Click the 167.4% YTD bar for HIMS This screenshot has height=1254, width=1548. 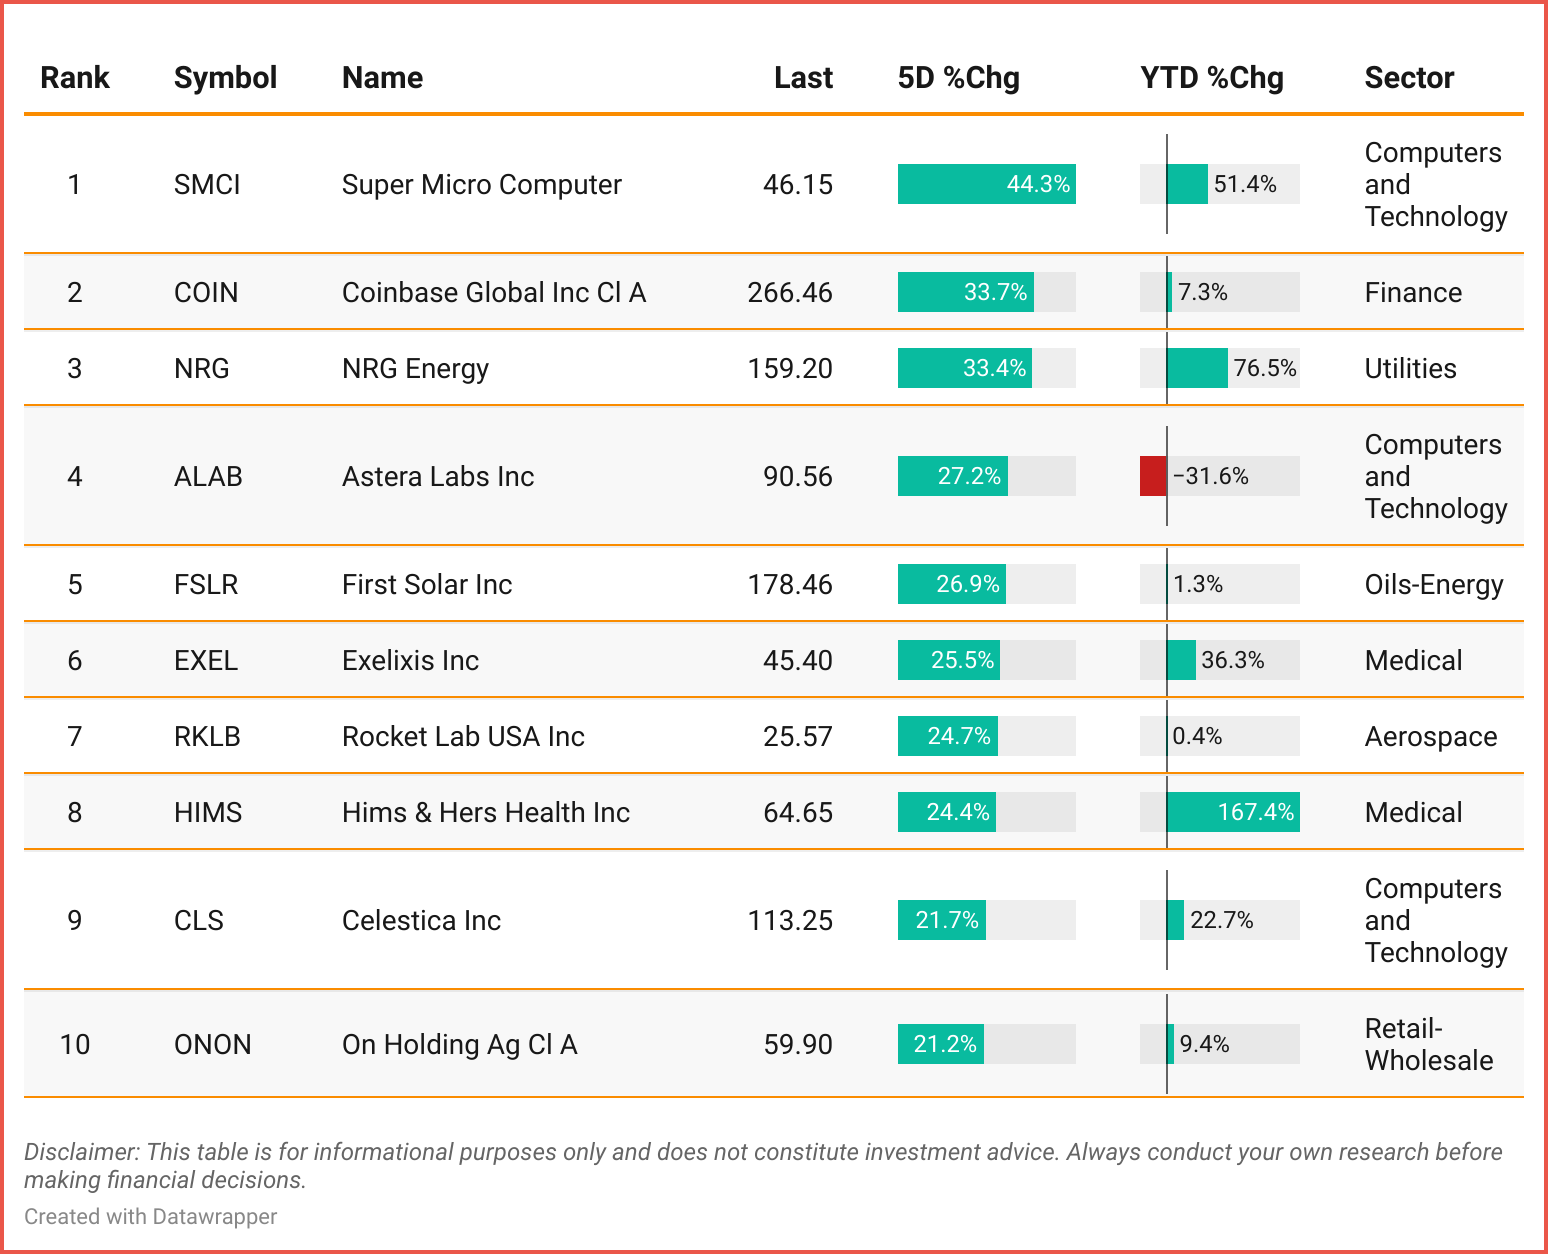[x=1232, y=813]
